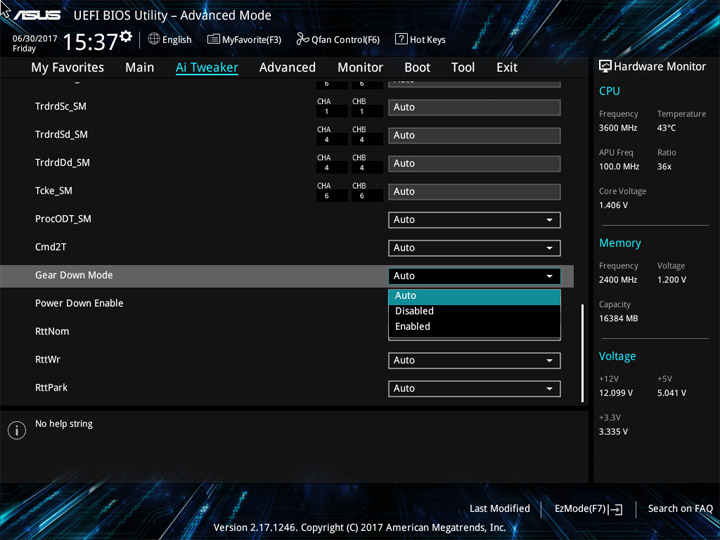This screenshot has width=720, height=540.
Task: Click the TrdrdSd_SM Auto input field
Action: click(474, 135)
